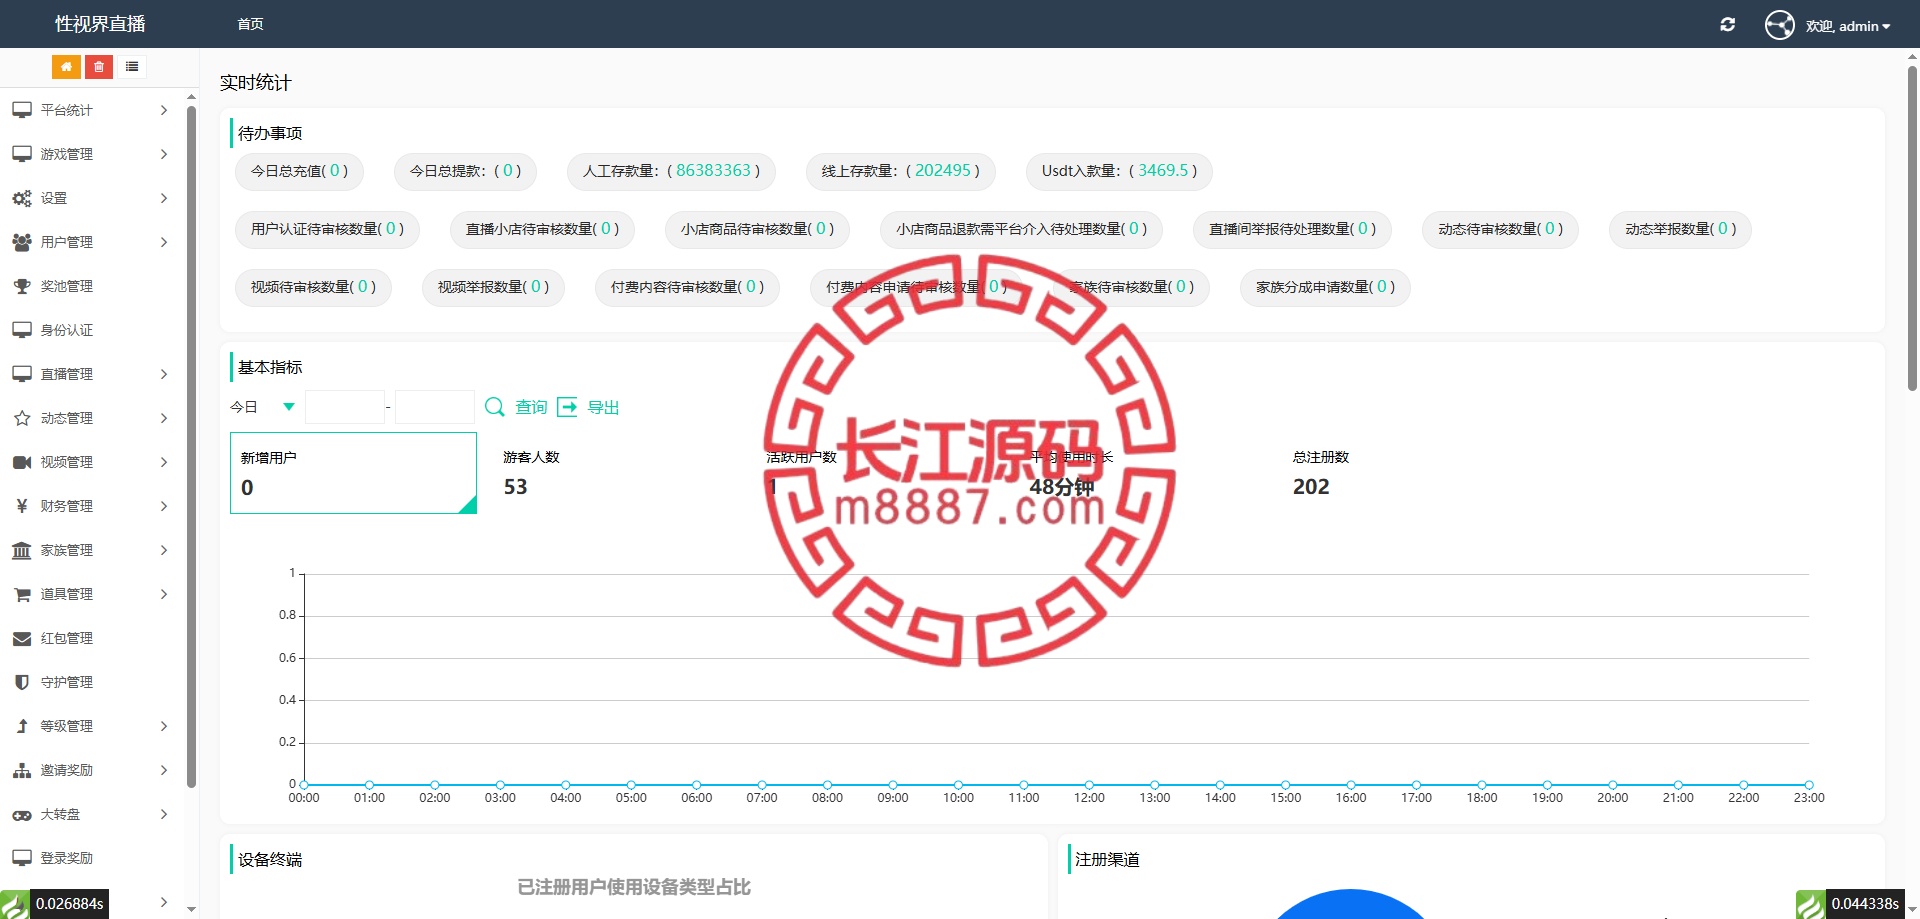Expand the 用户管理 menu chevron

click(x=164, y=242)
